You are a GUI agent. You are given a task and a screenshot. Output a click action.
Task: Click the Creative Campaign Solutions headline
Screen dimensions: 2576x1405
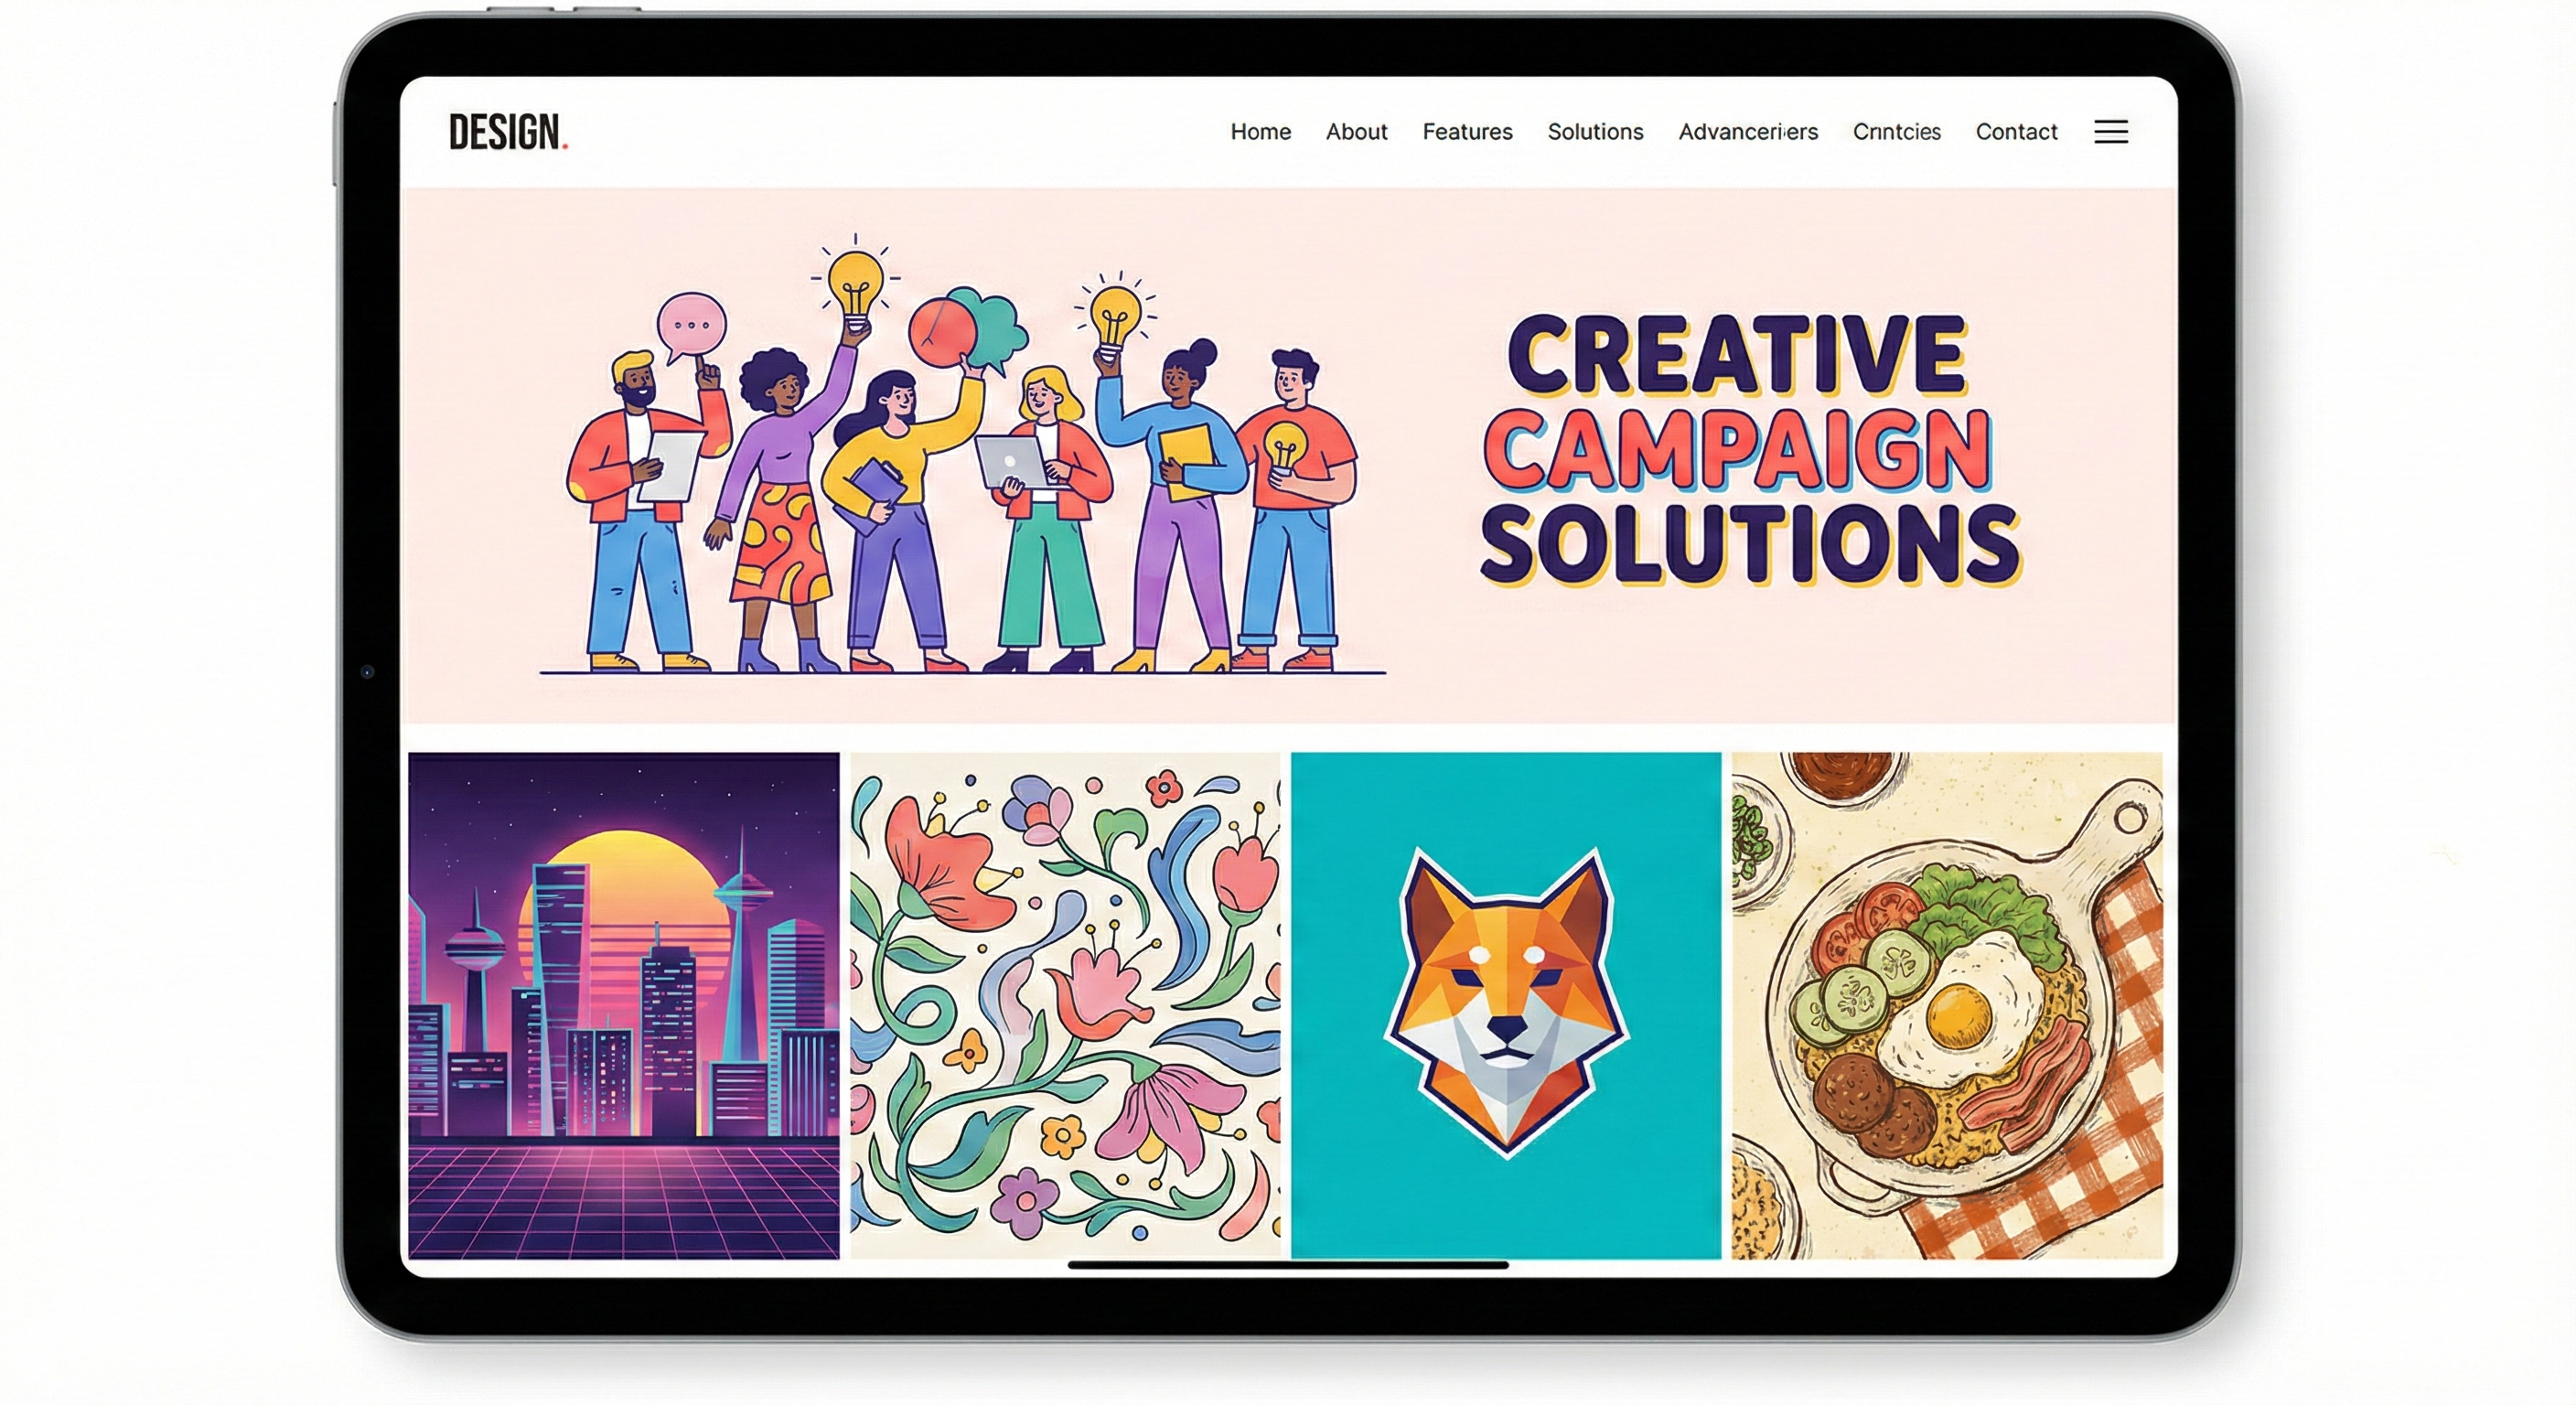[1748, 450]
